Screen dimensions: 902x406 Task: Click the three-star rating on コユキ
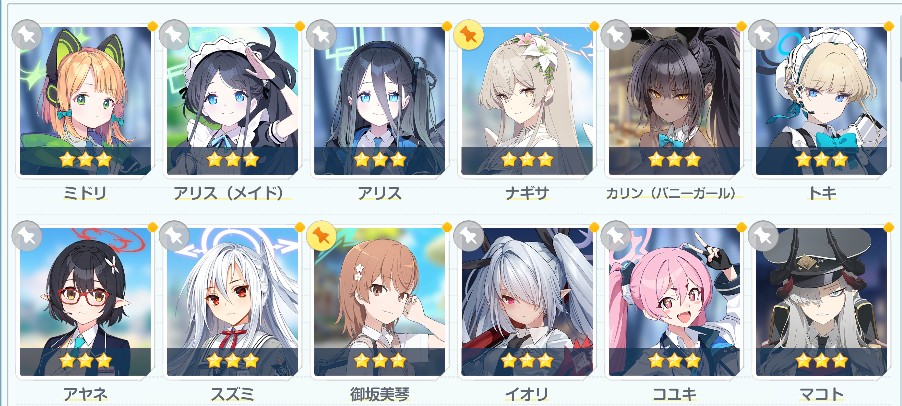[x=674, y=361]
